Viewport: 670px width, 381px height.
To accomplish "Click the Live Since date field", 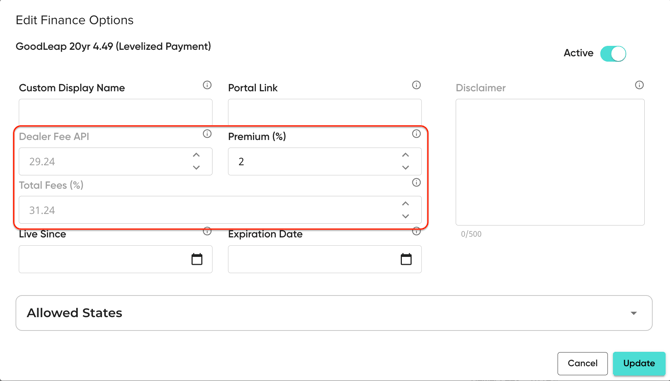I will (115, 259).
